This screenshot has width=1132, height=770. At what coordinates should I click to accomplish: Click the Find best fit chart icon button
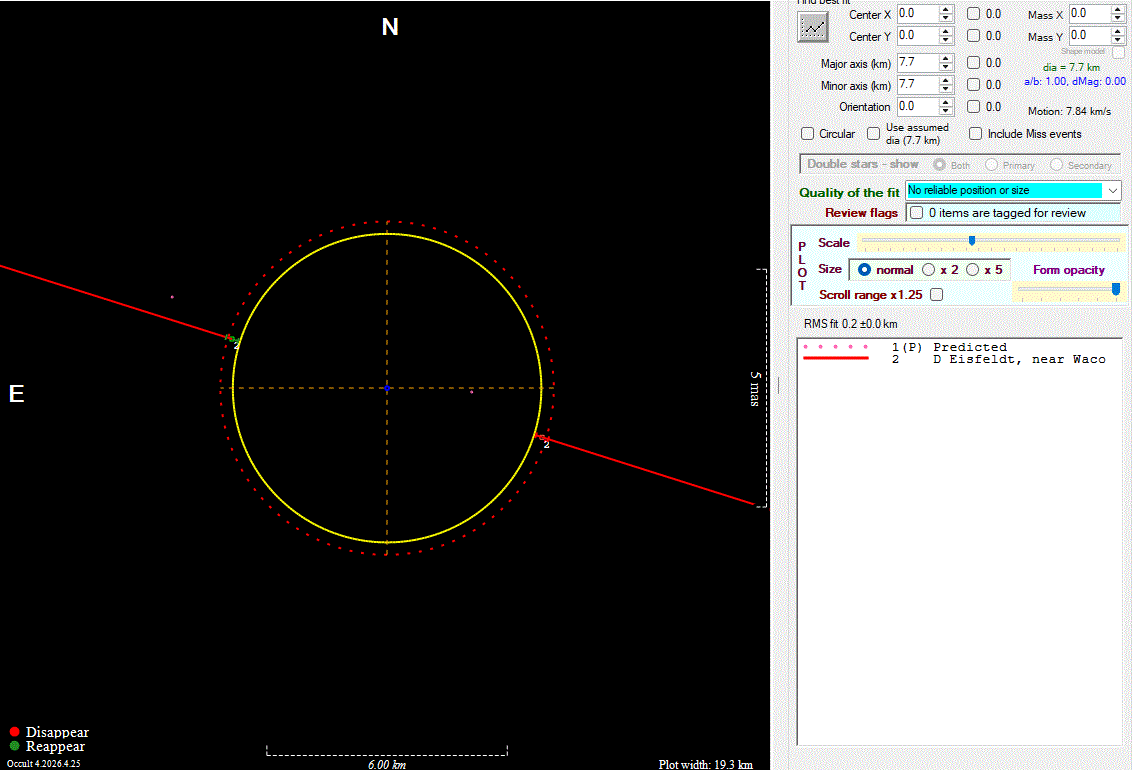[812, 27]
